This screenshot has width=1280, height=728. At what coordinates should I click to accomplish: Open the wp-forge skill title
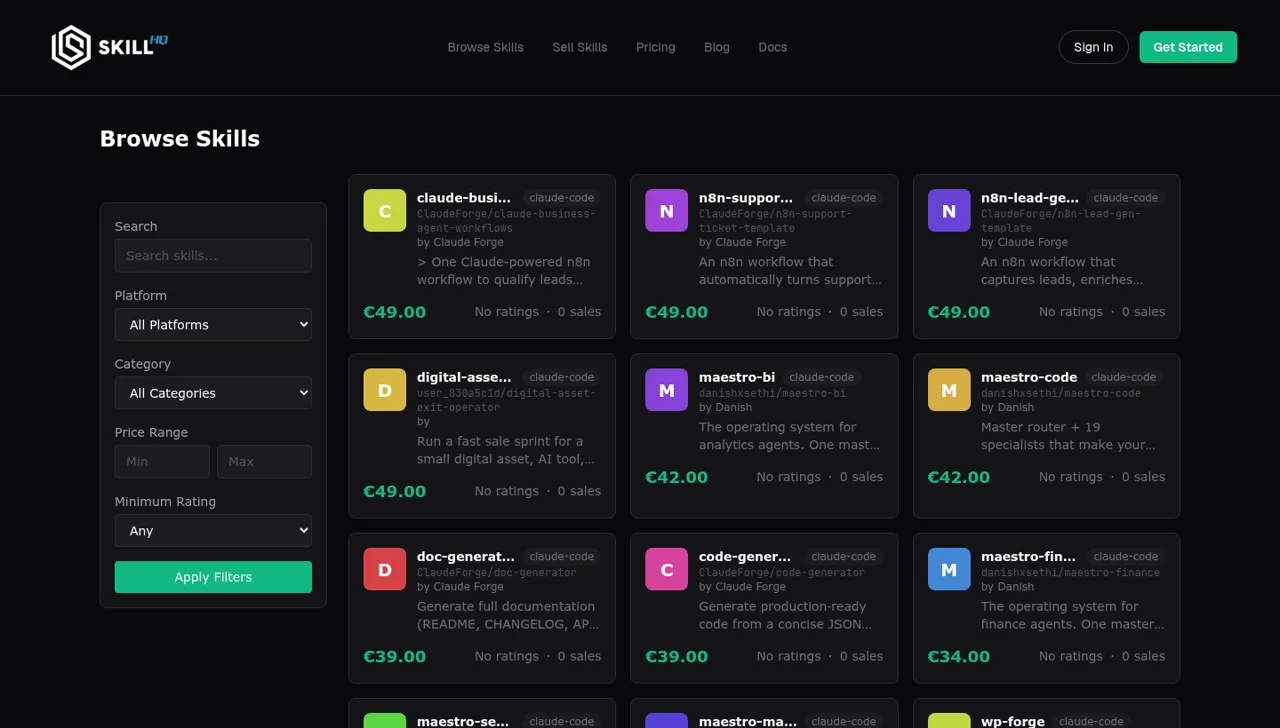(x=1013, y=721)
